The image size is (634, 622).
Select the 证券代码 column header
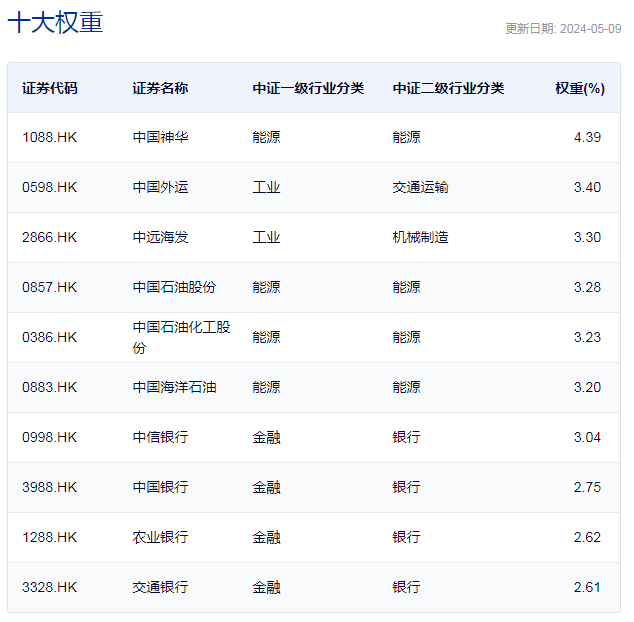point(50,88)
